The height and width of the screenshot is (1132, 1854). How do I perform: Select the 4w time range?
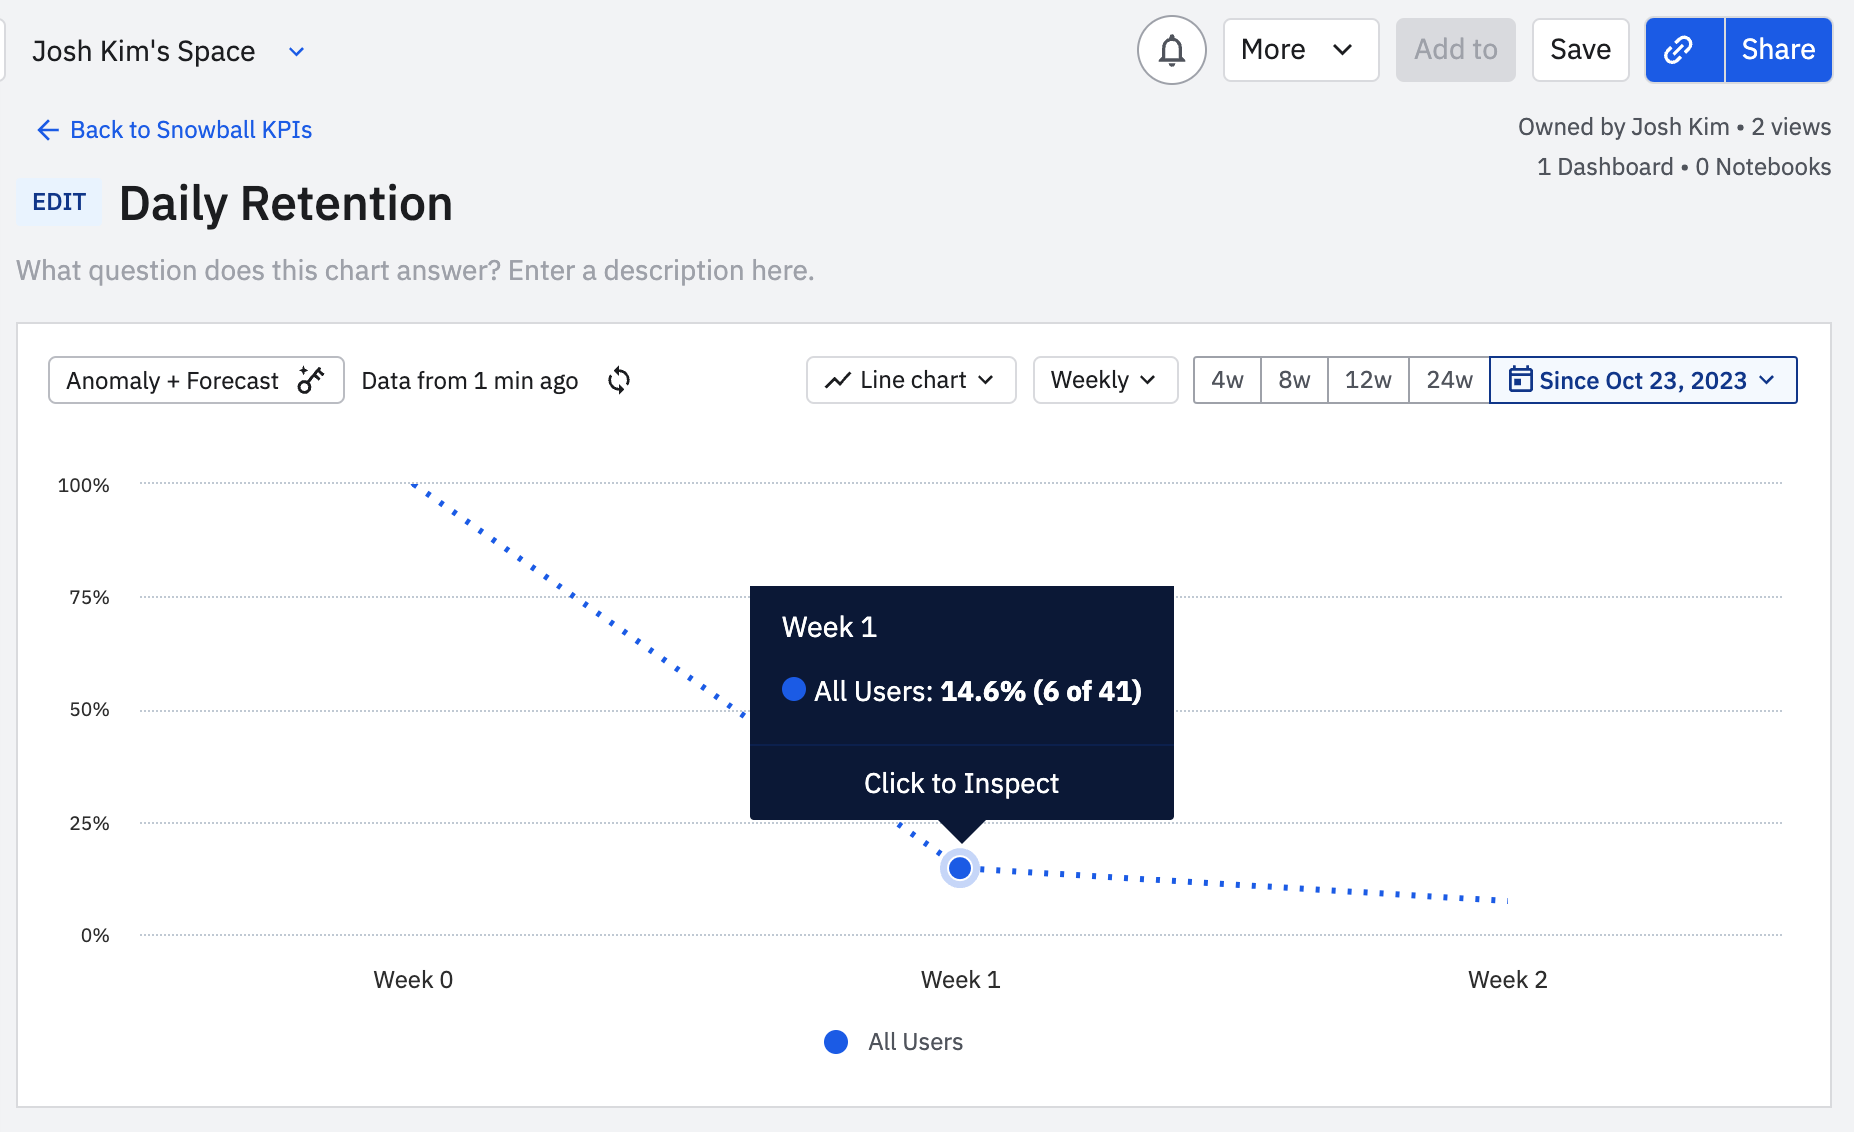1227,380
